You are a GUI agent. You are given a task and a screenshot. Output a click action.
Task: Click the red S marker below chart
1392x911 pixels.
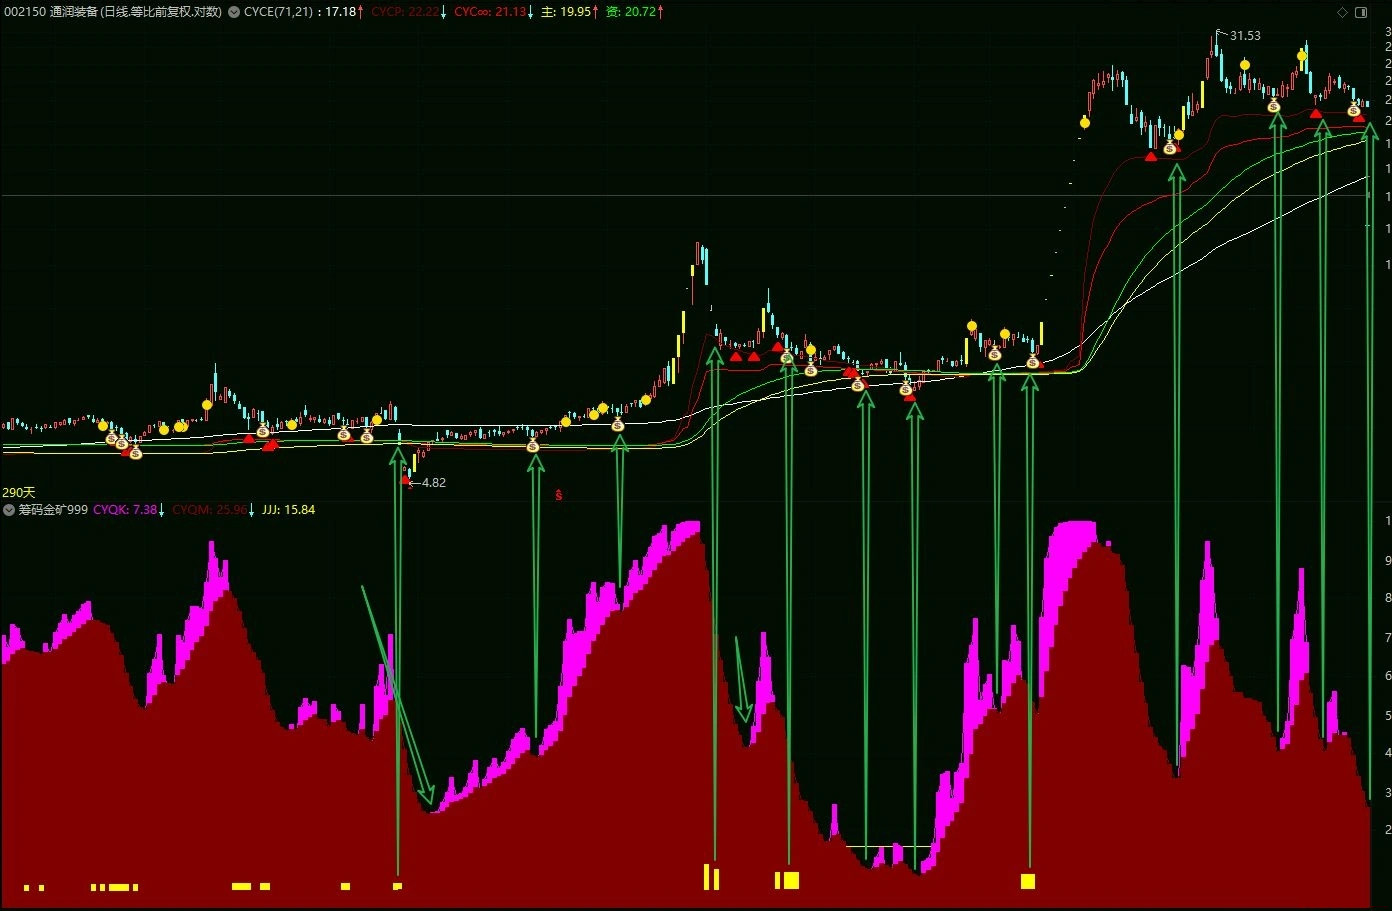pos(558,495)
